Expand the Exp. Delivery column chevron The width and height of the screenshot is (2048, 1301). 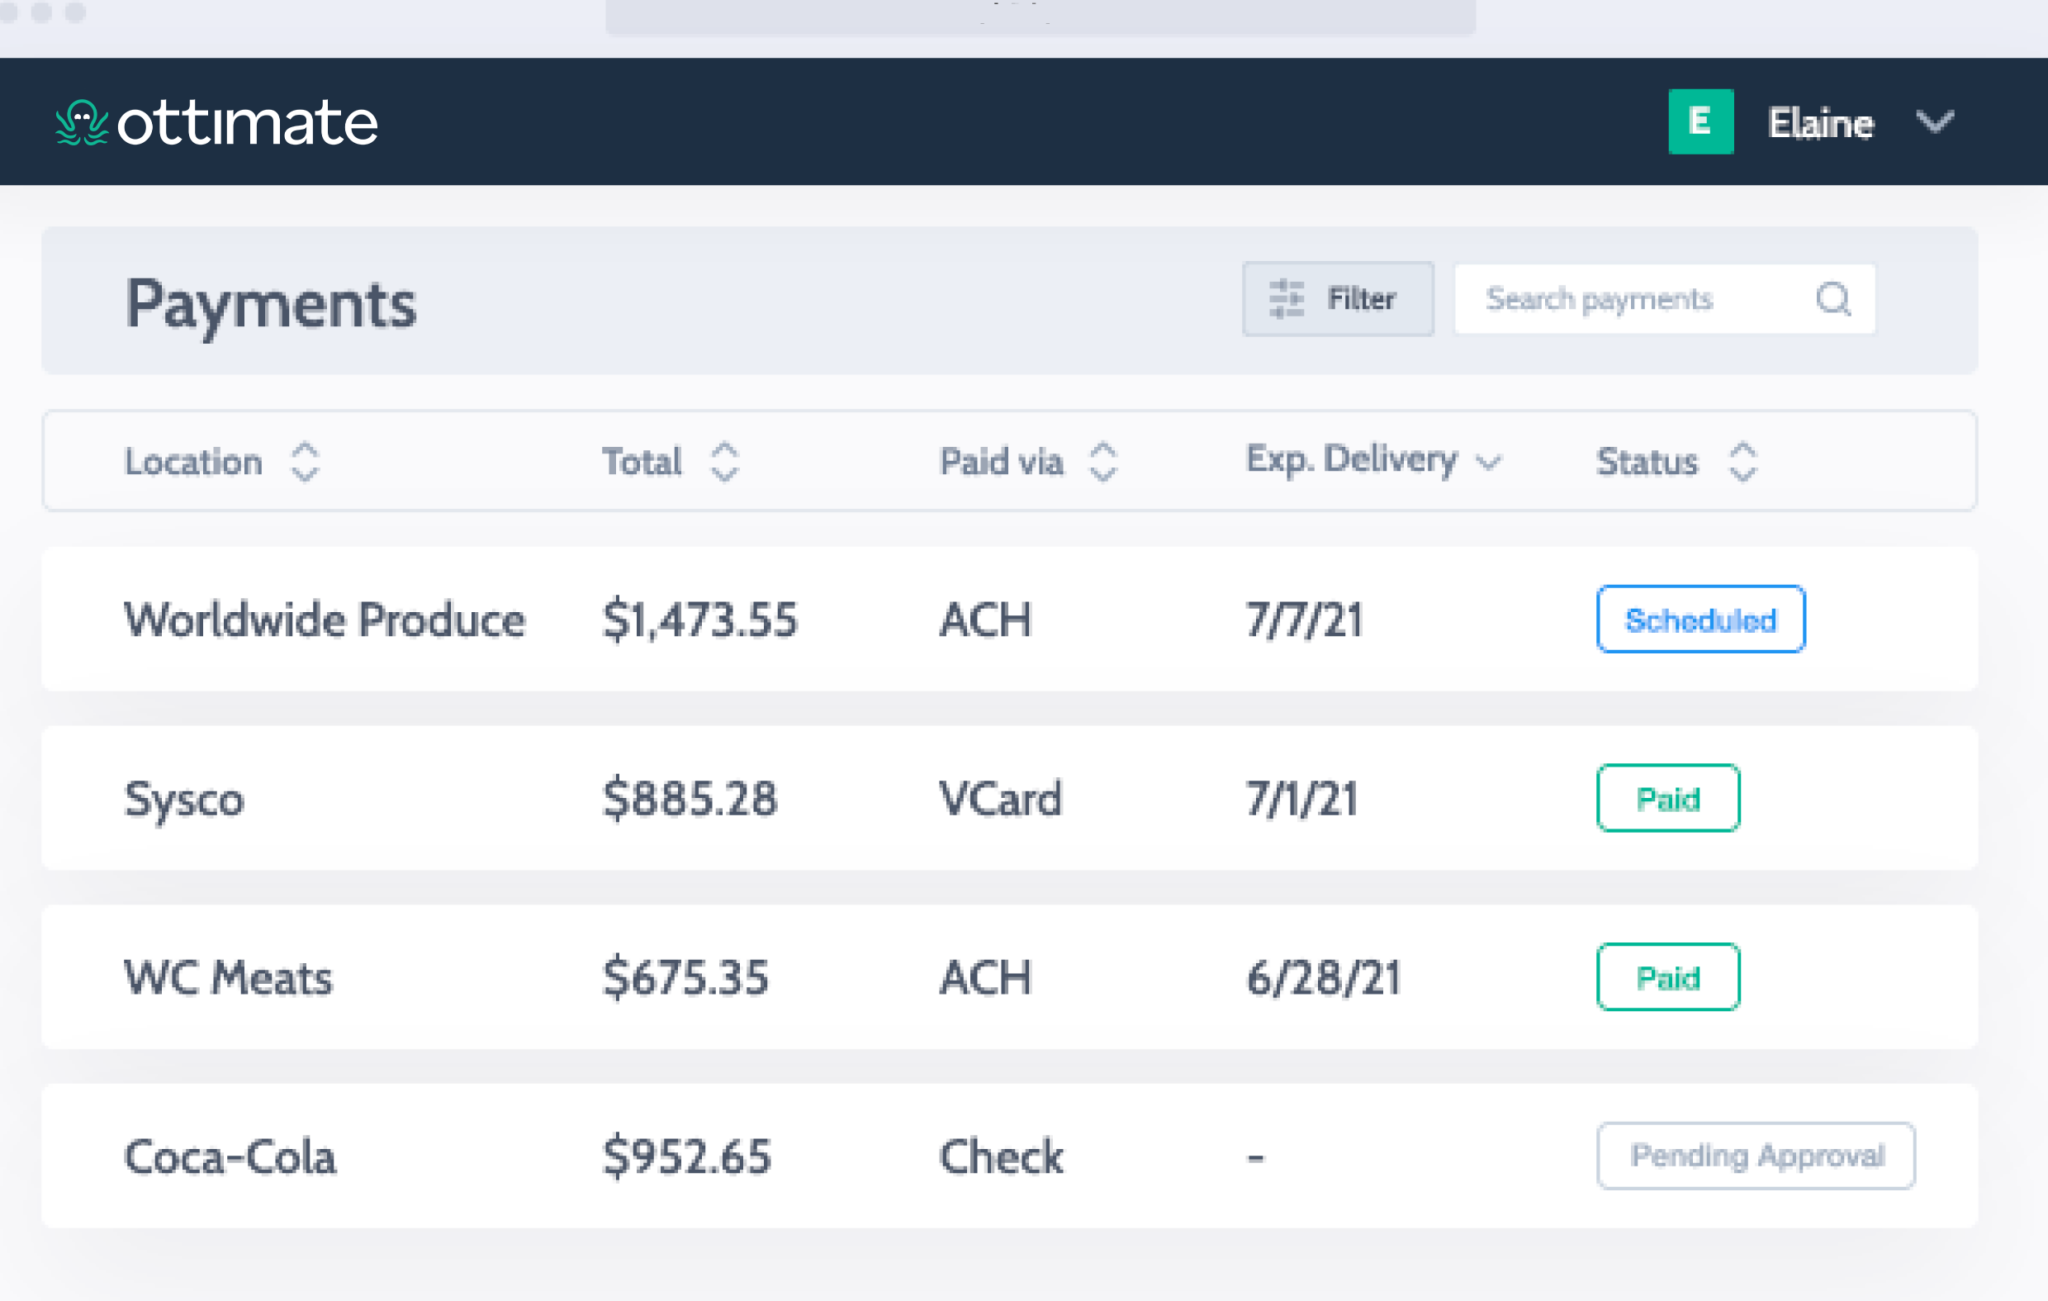(x=1489, y=462)
